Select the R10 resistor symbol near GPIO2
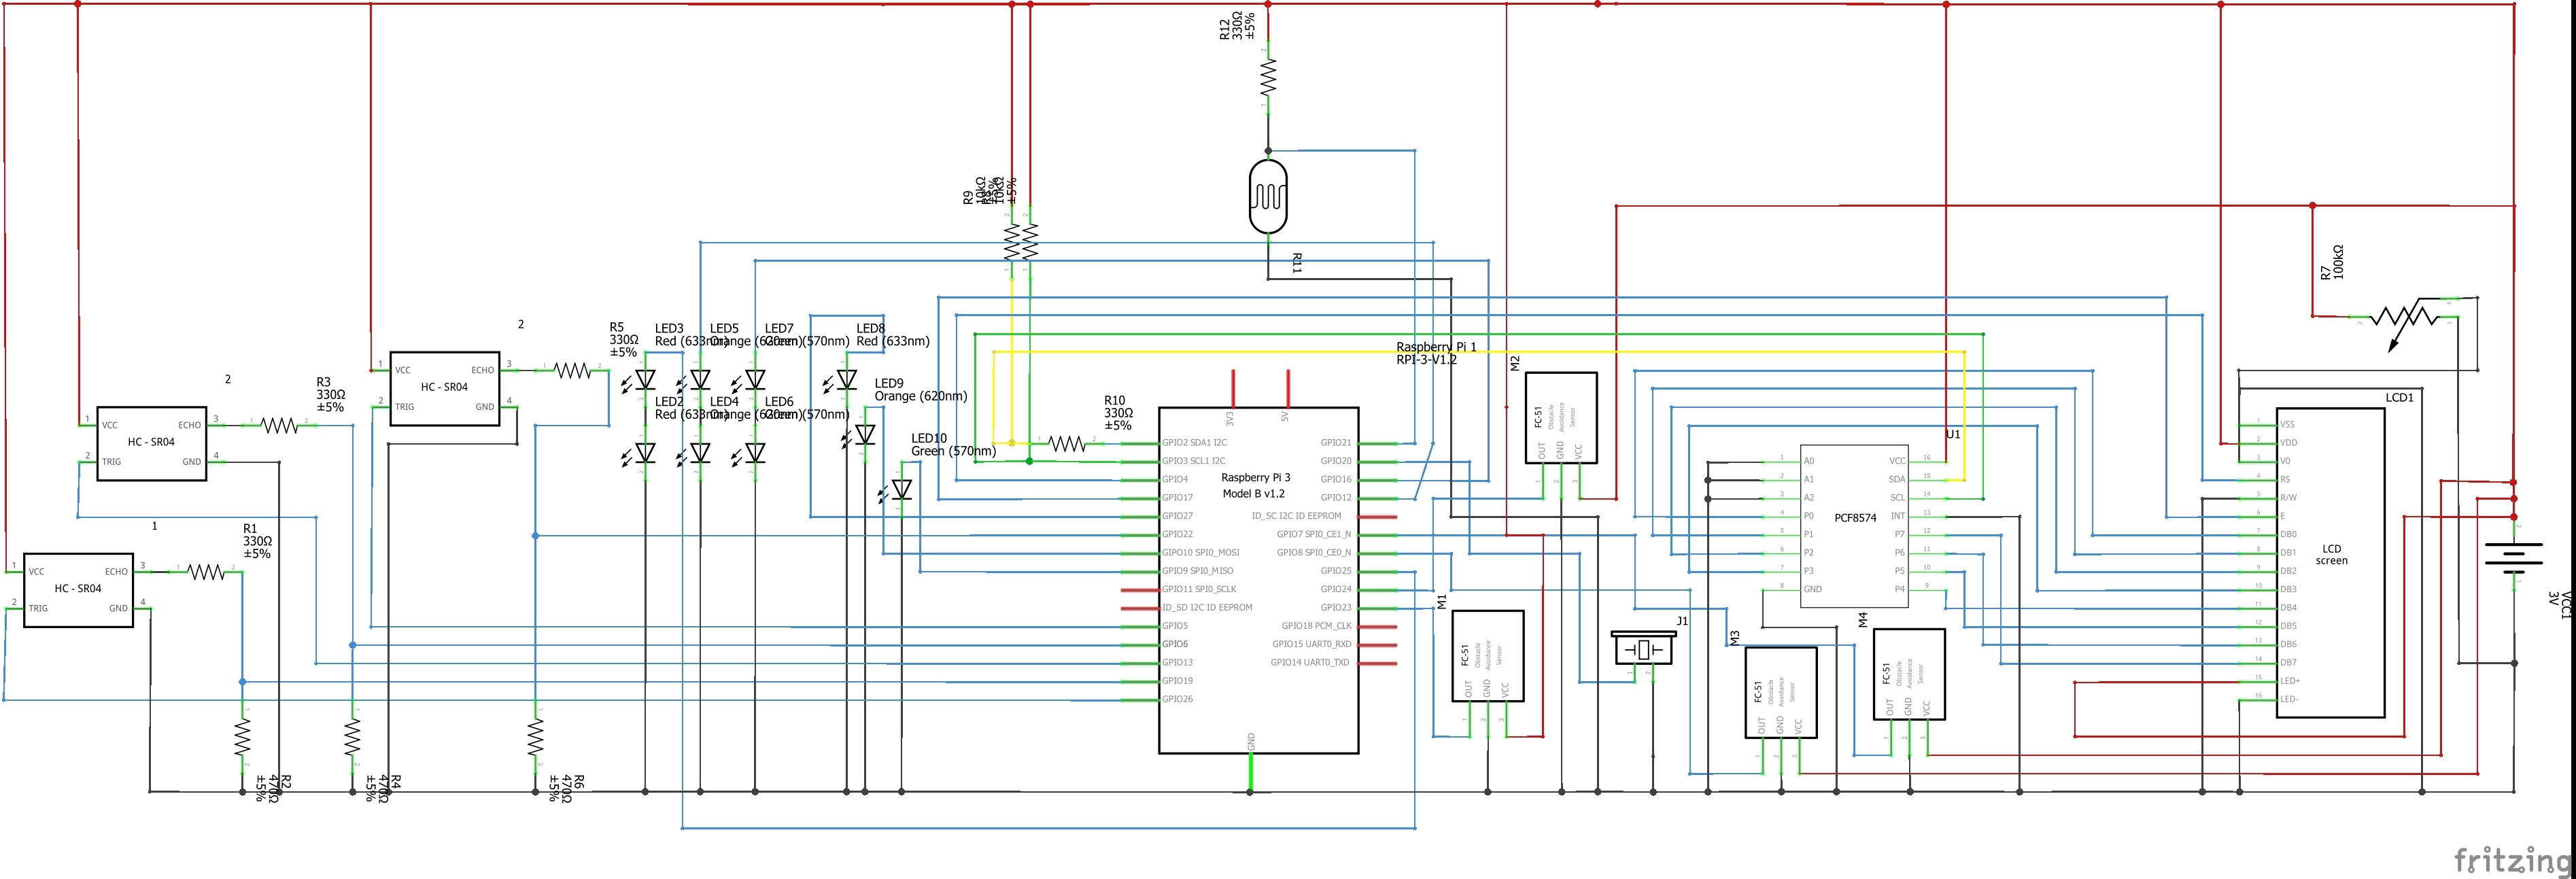 (x=1067, y=443)
